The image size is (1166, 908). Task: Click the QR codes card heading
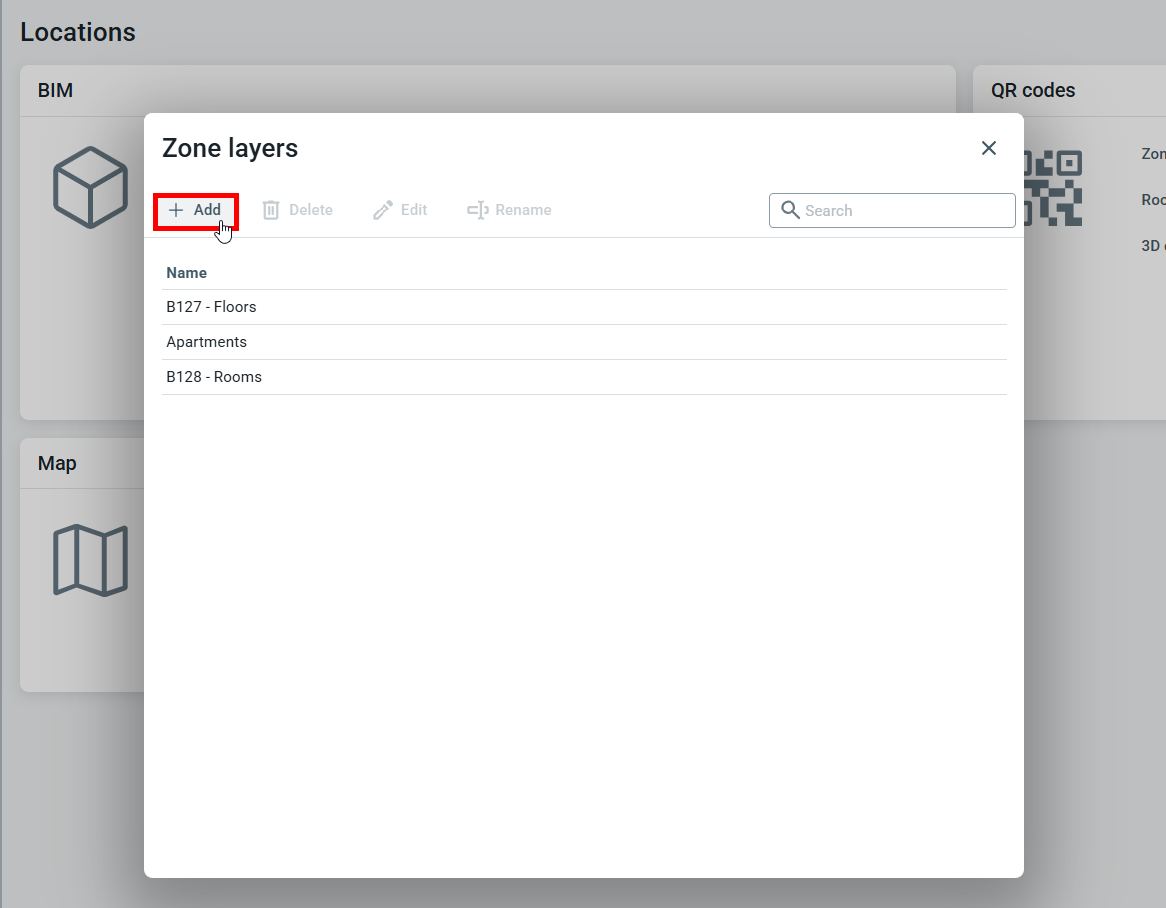tap(1033, 91)
